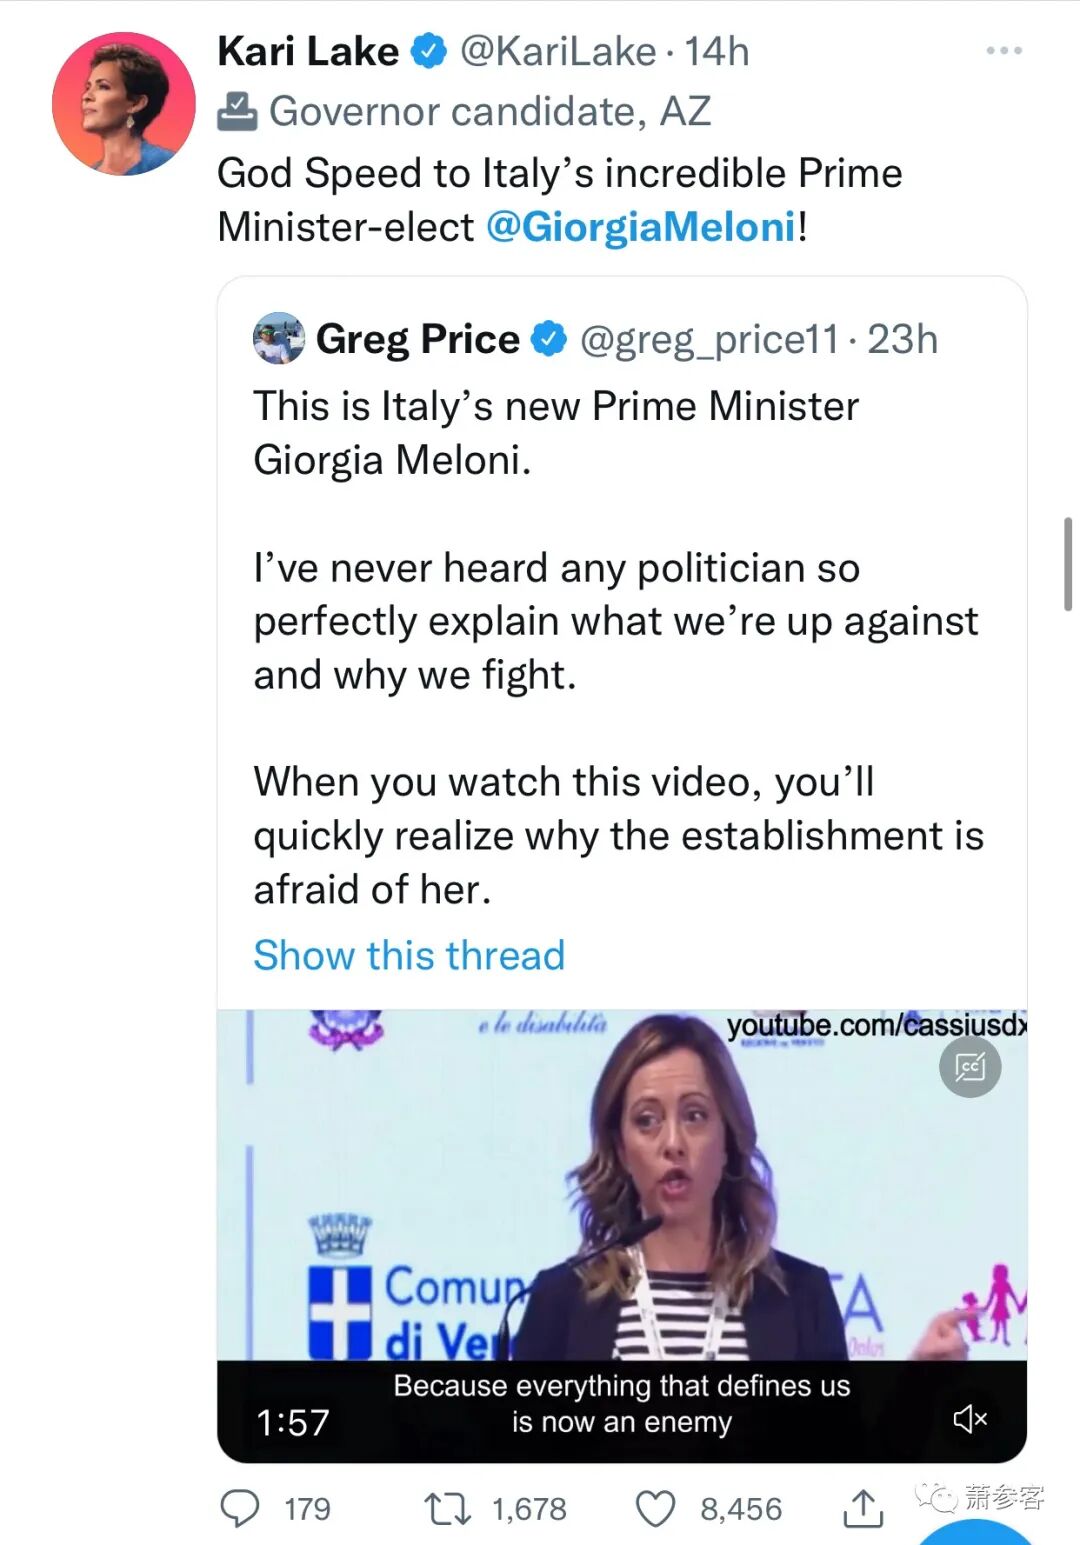Unmute the video via speaker icon
The width and height of the screenshot is (1080, 1545).
[970, 1418]
